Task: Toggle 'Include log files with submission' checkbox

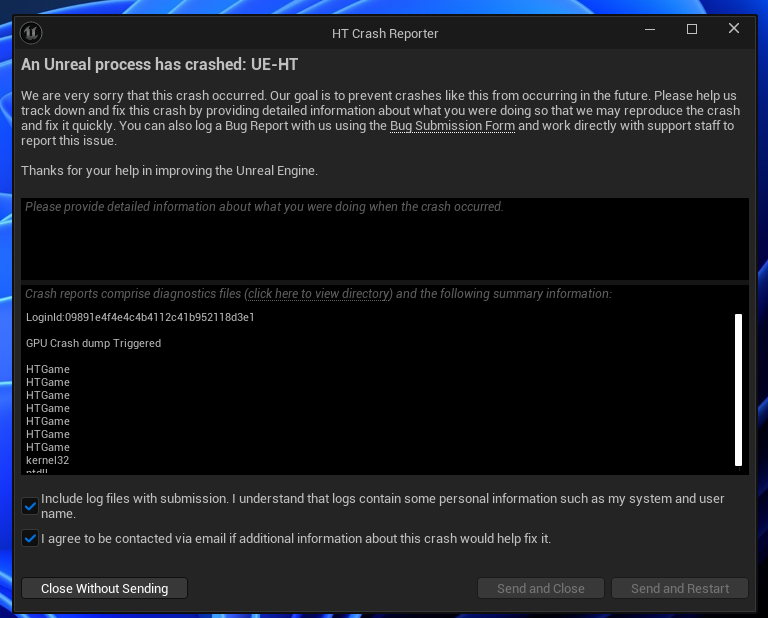Action: pos(30,506)
